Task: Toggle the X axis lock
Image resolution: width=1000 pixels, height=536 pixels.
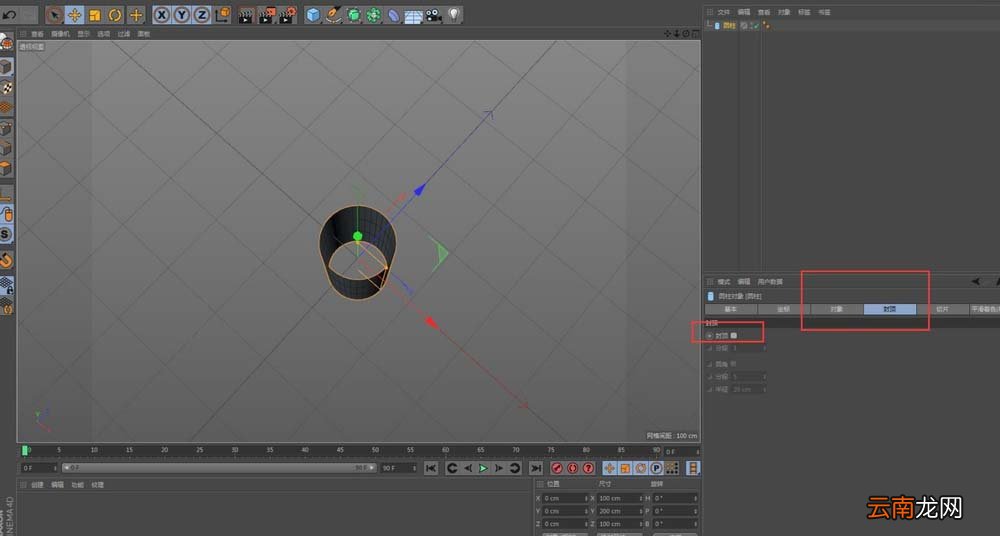Action: [161, 15]
